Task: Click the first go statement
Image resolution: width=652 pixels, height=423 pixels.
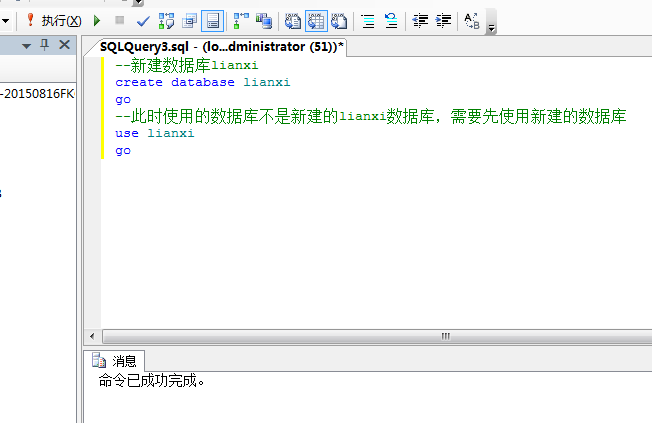Action: [123, 100]
